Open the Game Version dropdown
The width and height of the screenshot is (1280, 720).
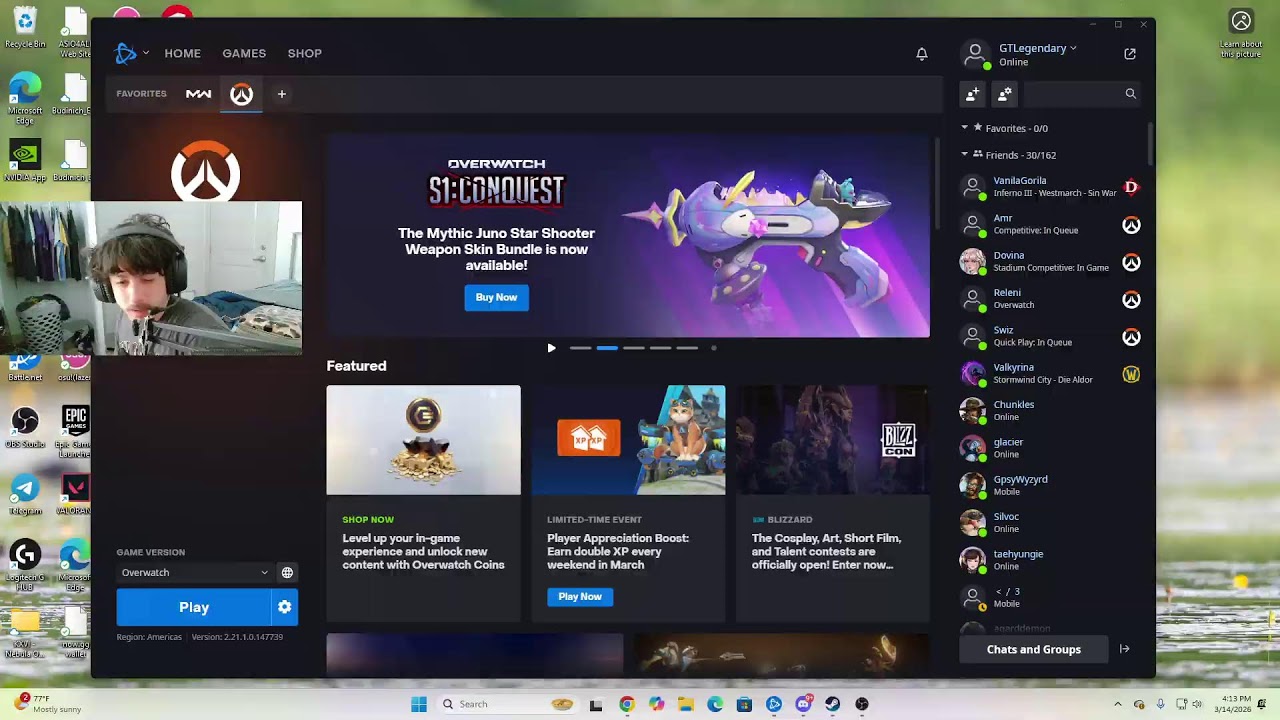pos(195,573)
